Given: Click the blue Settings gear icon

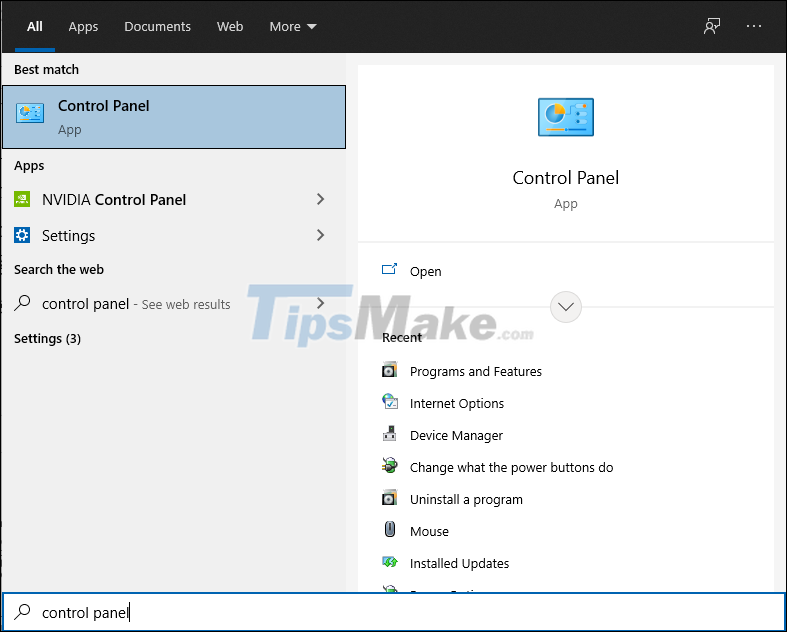Looking at the screenshot, I should 22,235.
